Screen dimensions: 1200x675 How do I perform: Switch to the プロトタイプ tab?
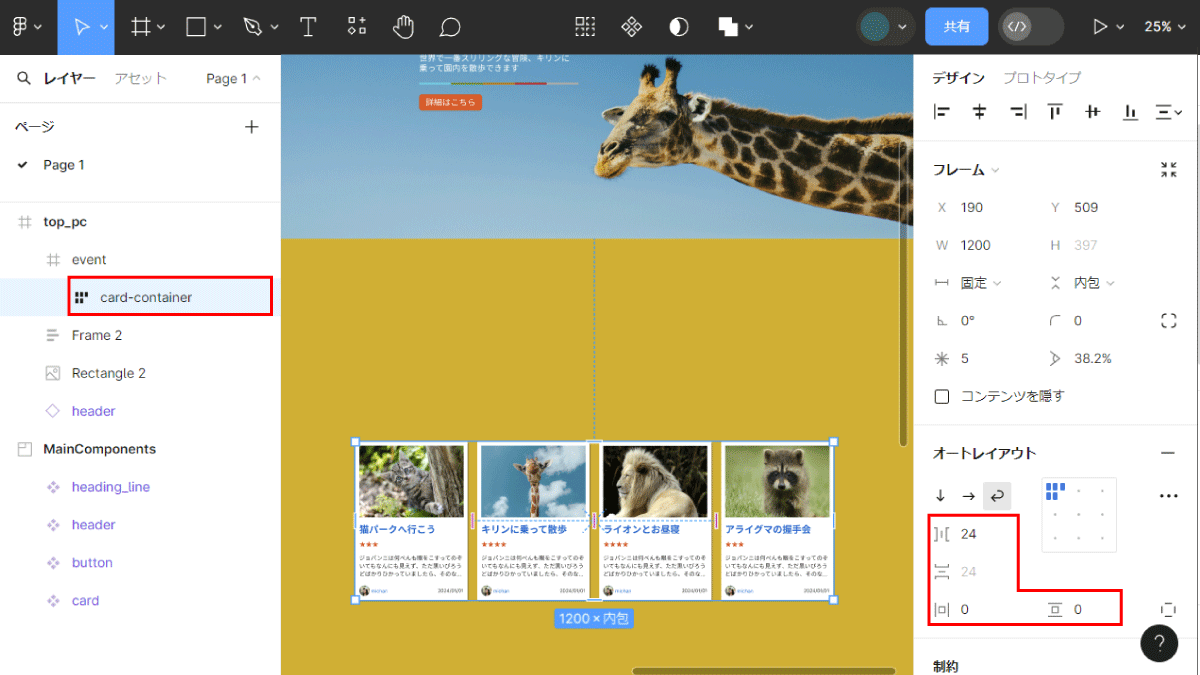point(1042,78)
